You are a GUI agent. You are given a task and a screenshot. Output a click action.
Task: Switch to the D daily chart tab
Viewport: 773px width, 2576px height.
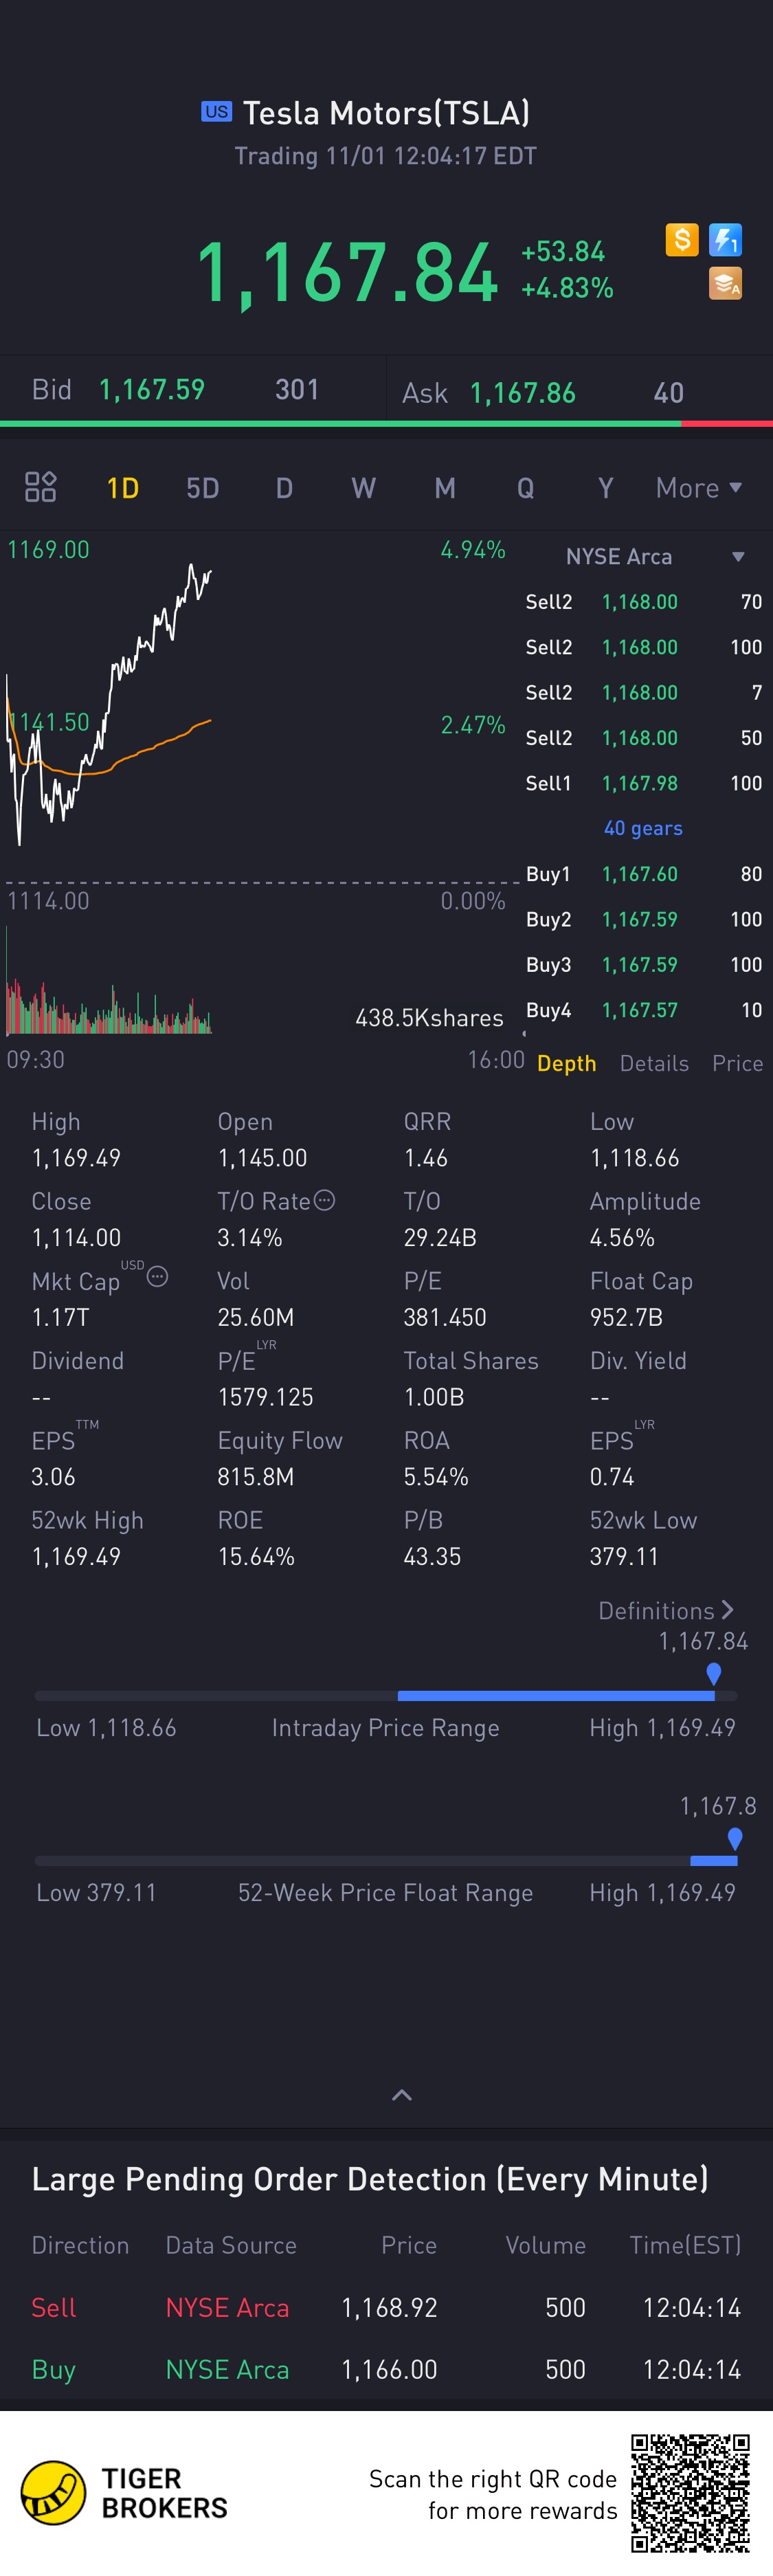pyautogui.click(x=284, y=488)
